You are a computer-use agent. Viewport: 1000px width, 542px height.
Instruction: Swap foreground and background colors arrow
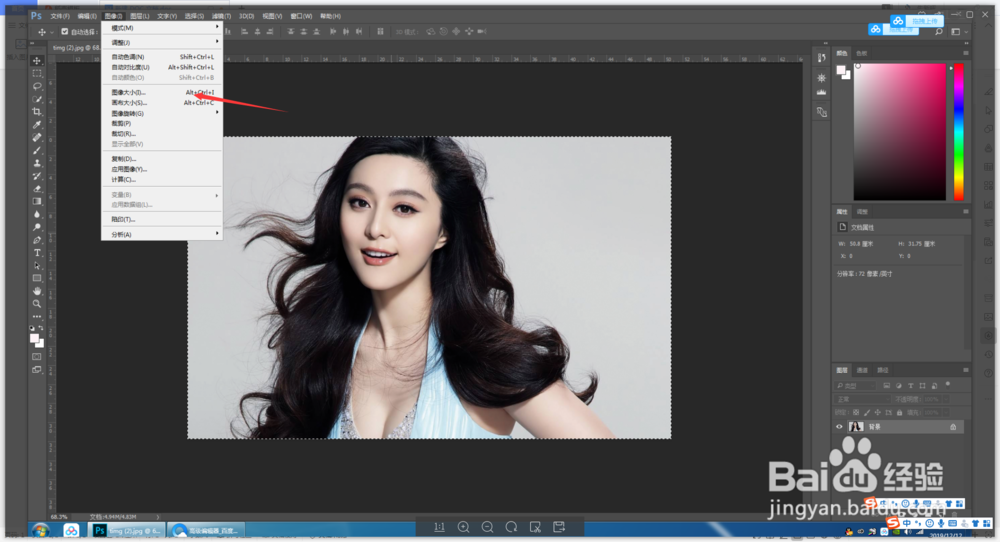tap(41, 328)
